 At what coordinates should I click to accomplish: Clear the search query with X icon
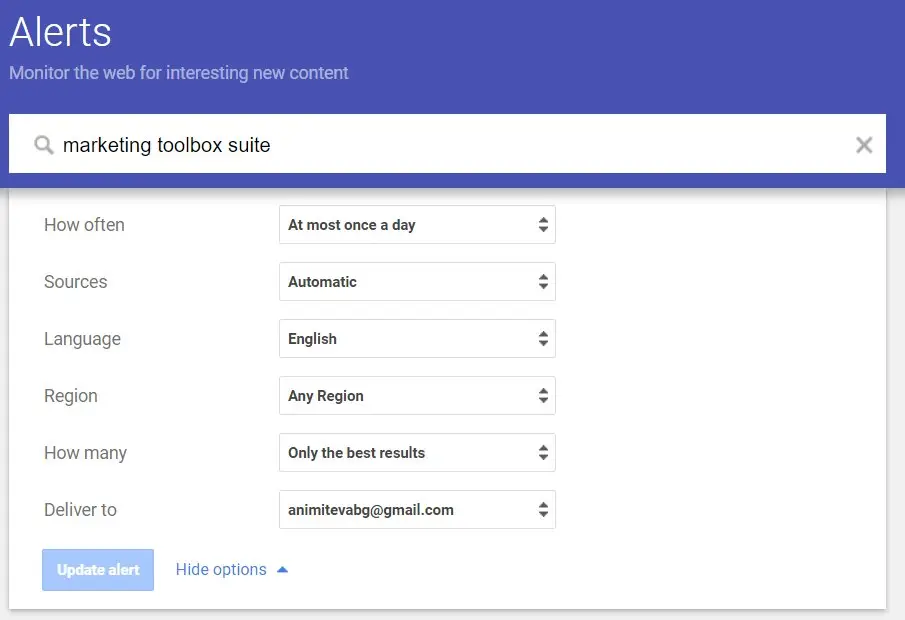coord(863,145)
